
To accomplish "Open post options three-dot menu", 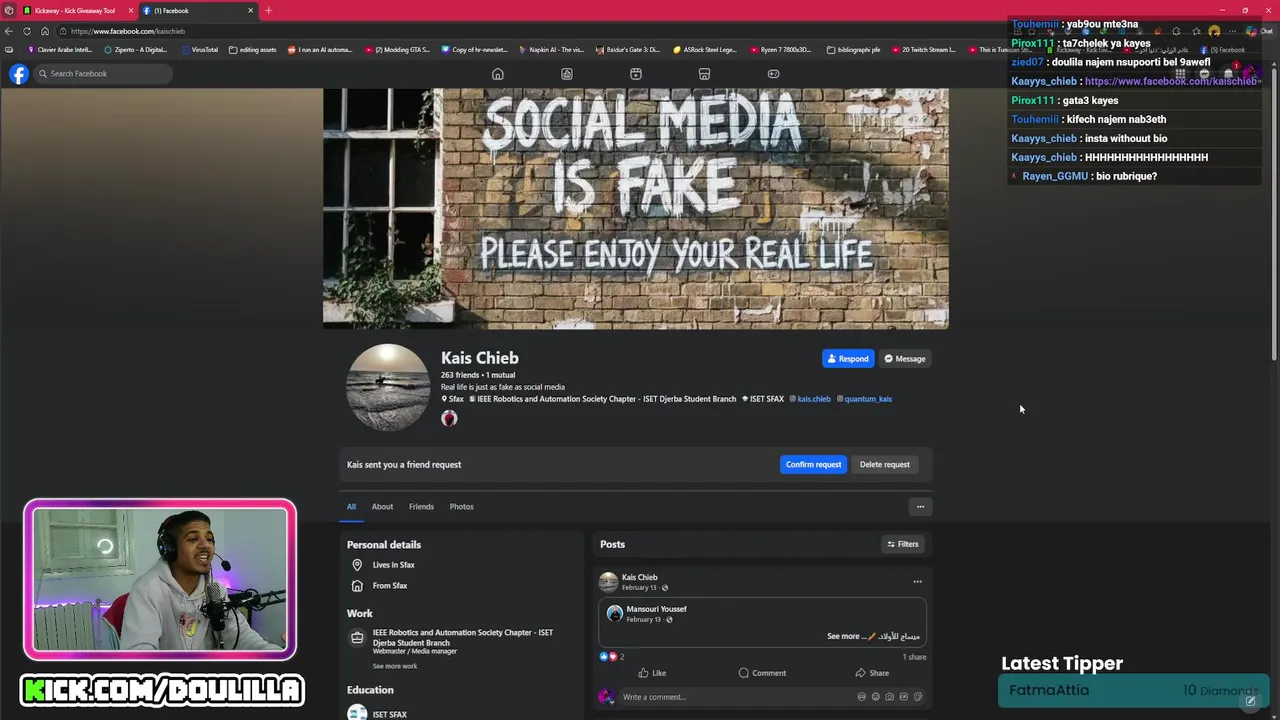I will coord(917,581).
